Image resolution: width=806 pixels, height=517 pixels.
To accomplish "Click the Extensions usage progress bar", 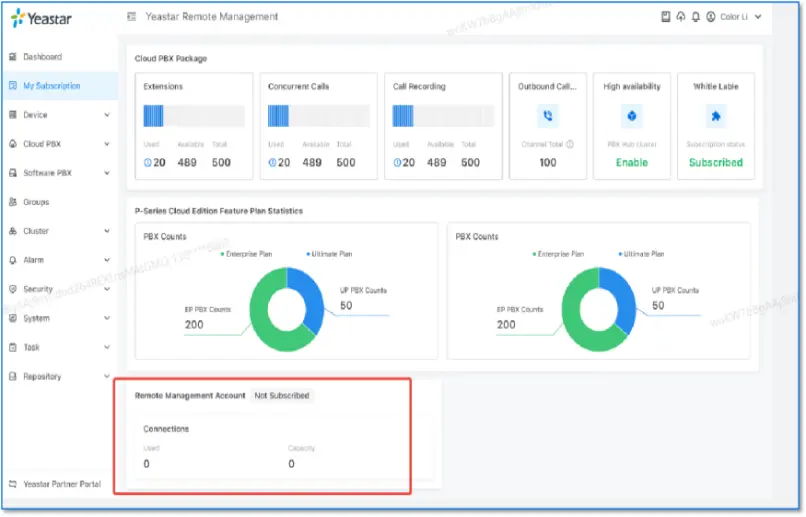I will pos(194,116).
